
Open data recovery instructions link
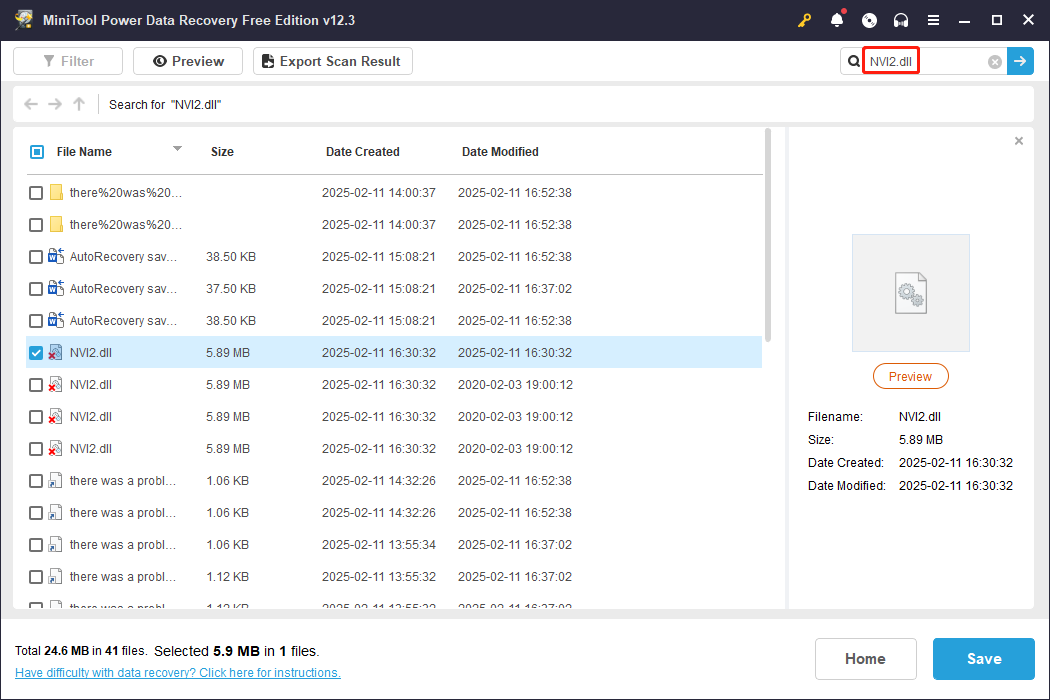click(178, 673)
